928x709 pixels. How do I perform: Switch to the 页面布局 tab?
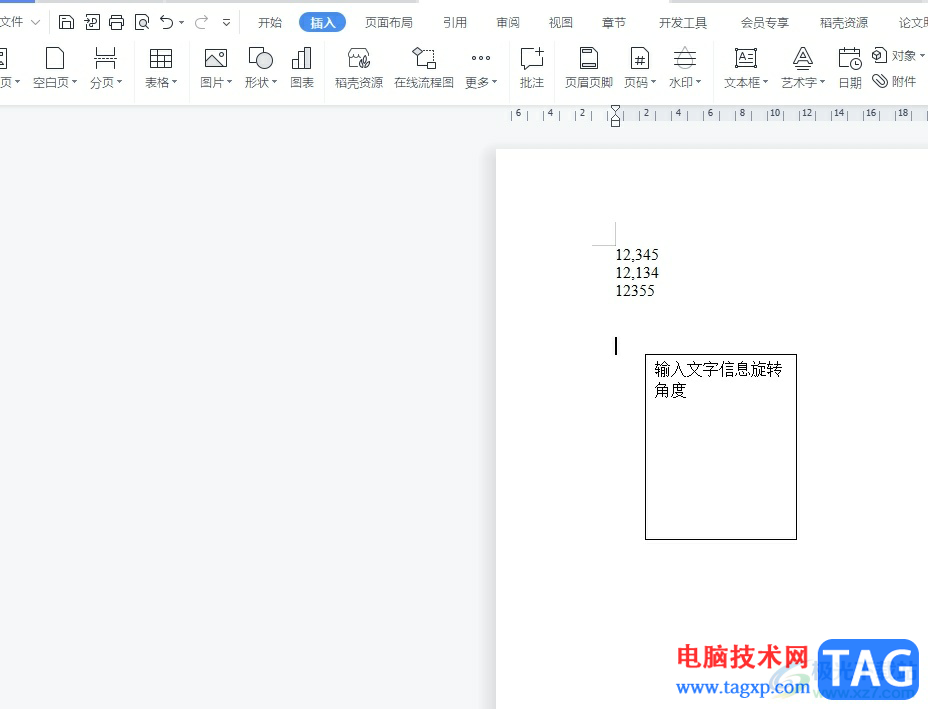(389, 22)
